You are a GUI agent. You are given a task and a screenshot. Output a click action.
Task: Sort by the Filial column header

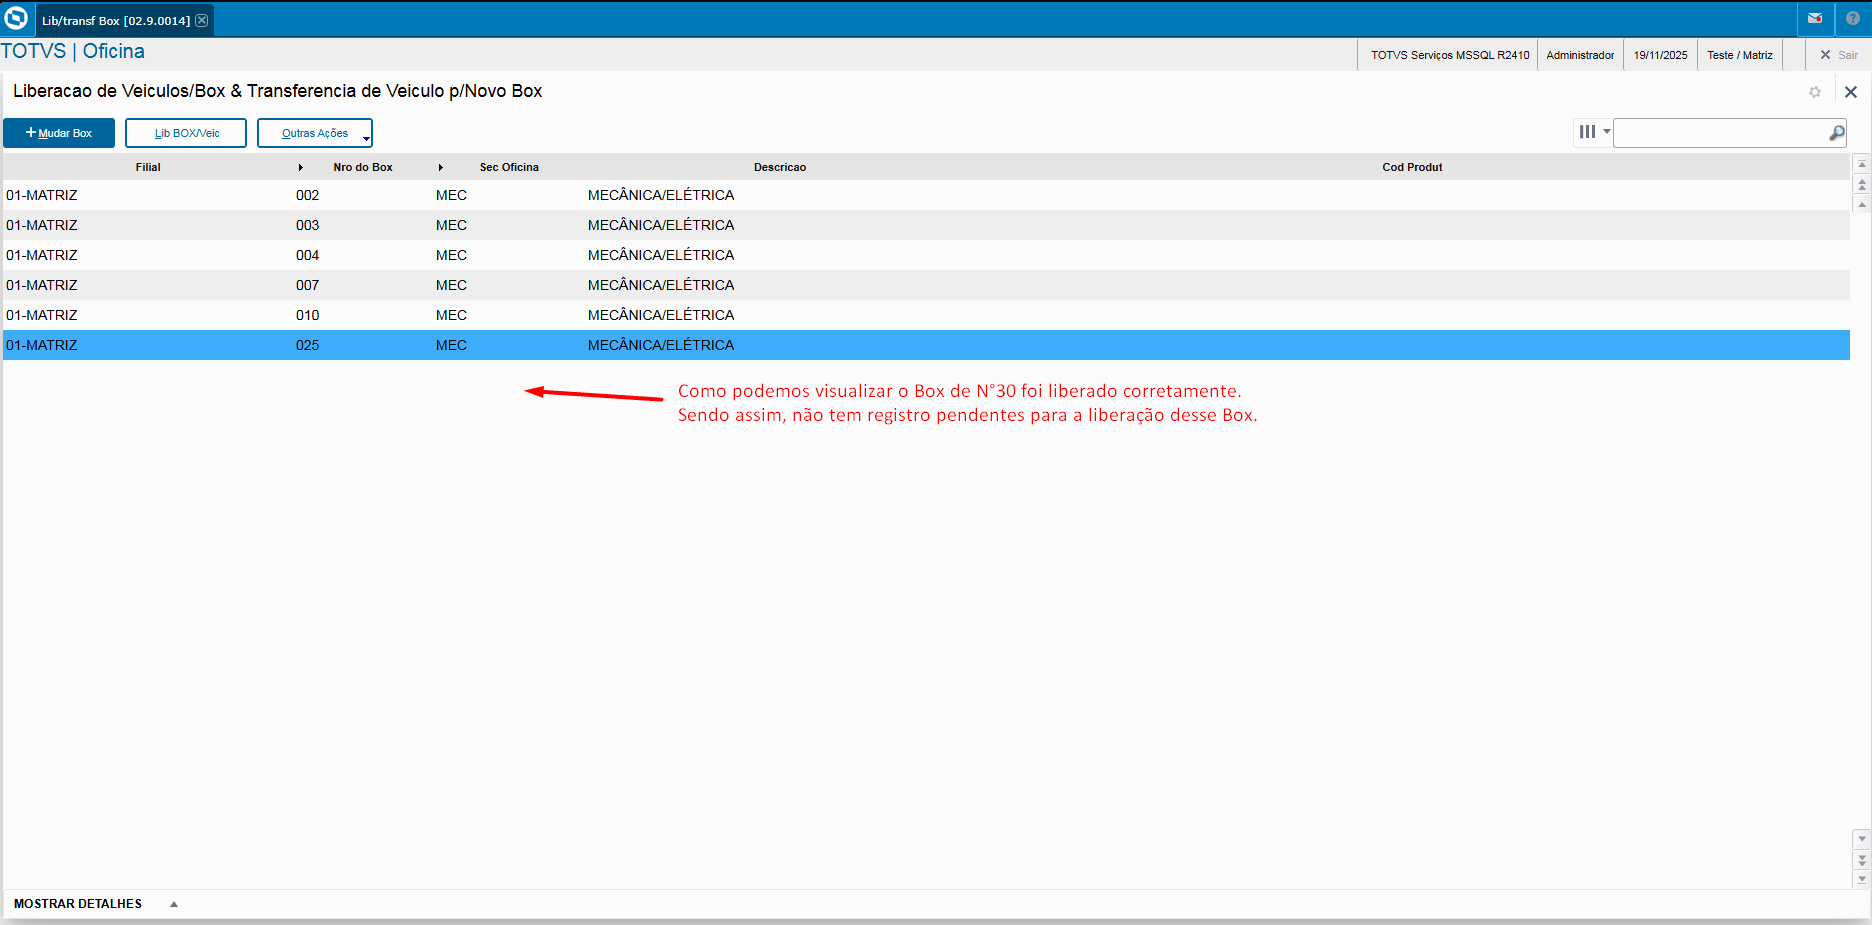tap(148, 167)
